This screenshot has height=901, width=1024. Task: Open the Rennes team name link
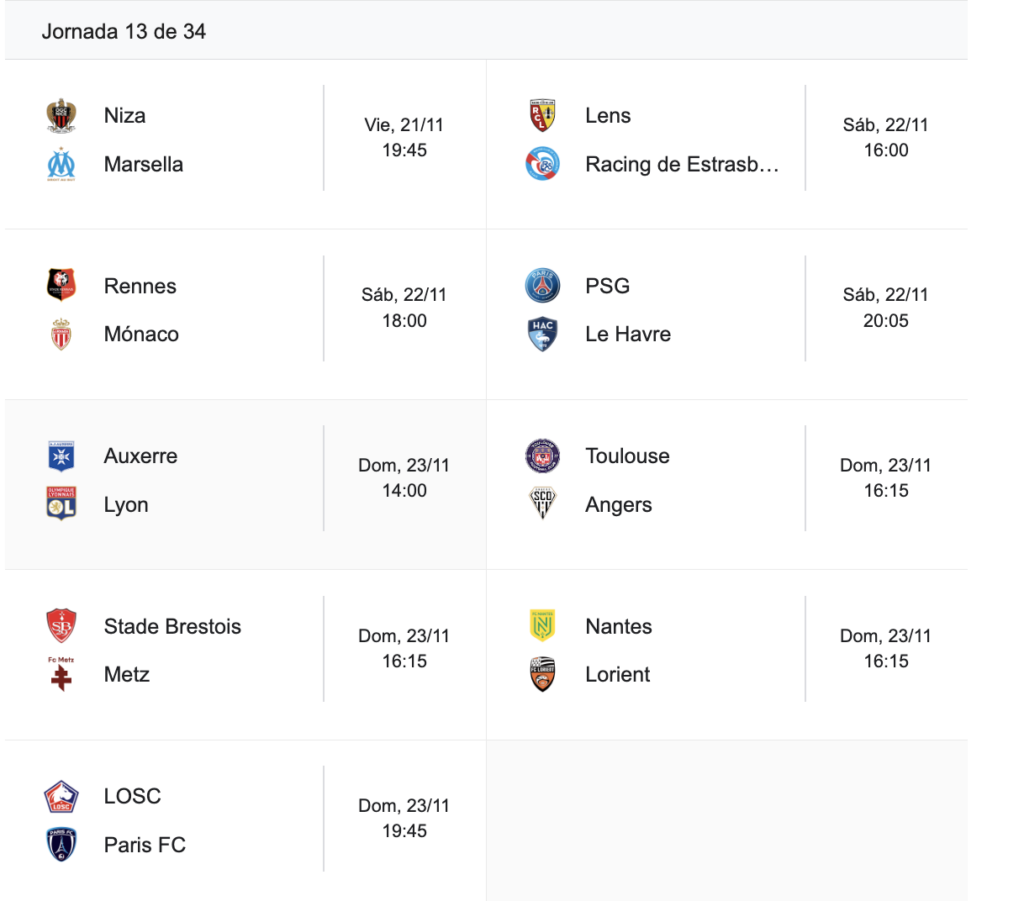point(140,286)
